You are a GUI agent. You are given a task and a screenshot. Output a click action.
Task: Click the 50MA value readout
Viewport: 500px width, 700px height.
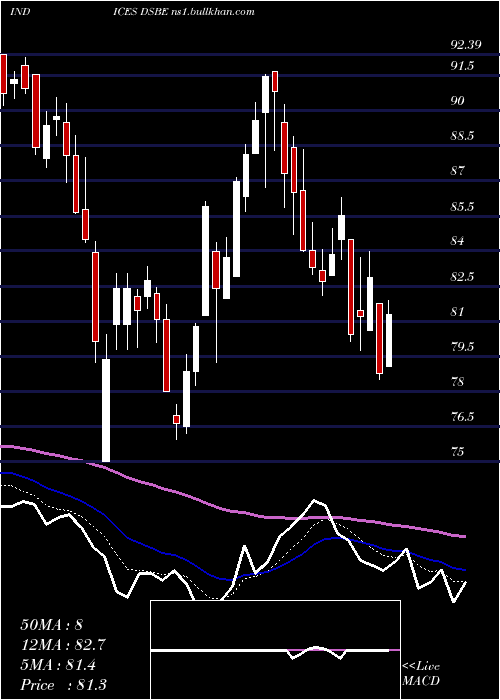coord(52,625)
